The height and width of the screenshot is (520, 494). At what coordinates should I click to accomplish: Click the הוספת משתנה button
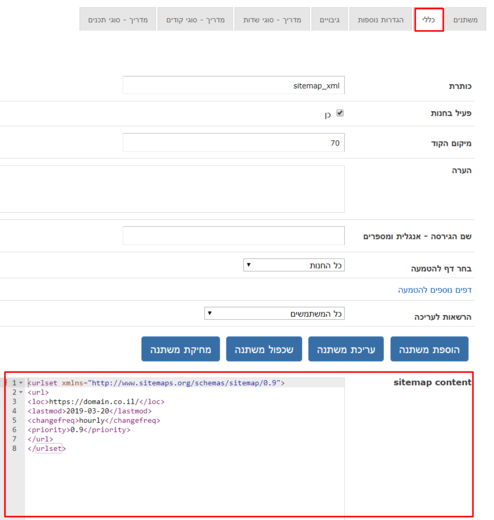click(429, 349)
